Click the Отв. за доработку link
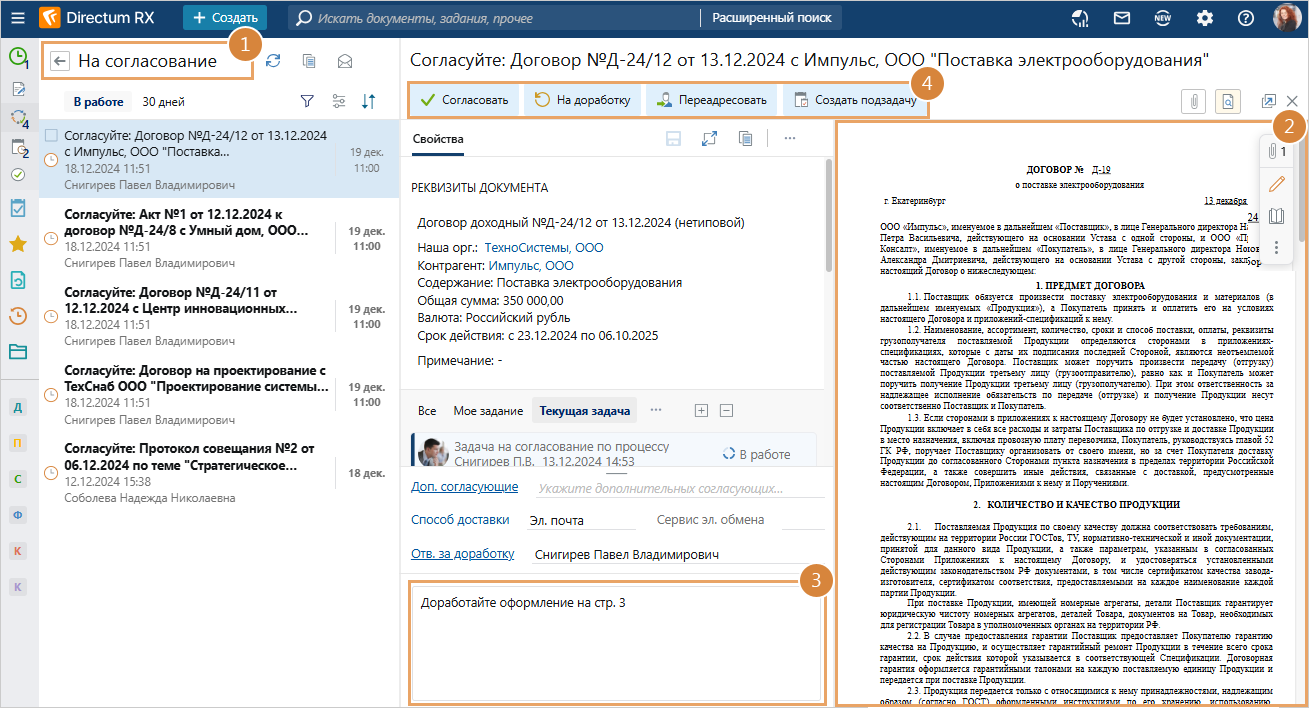 pyautogui.click(x=462, y=554)
